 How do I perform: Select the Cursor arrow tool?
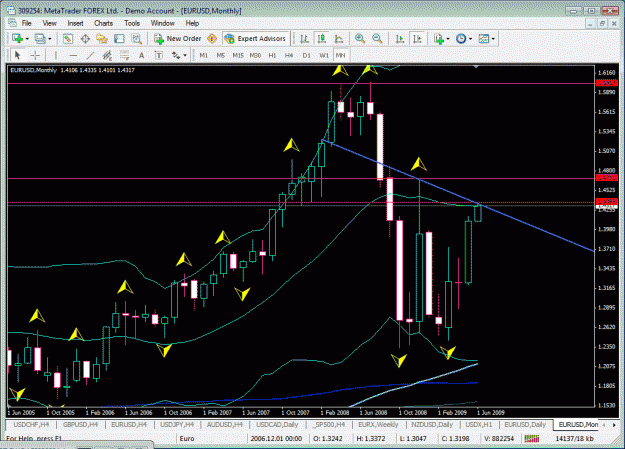[x=17, y=55]
